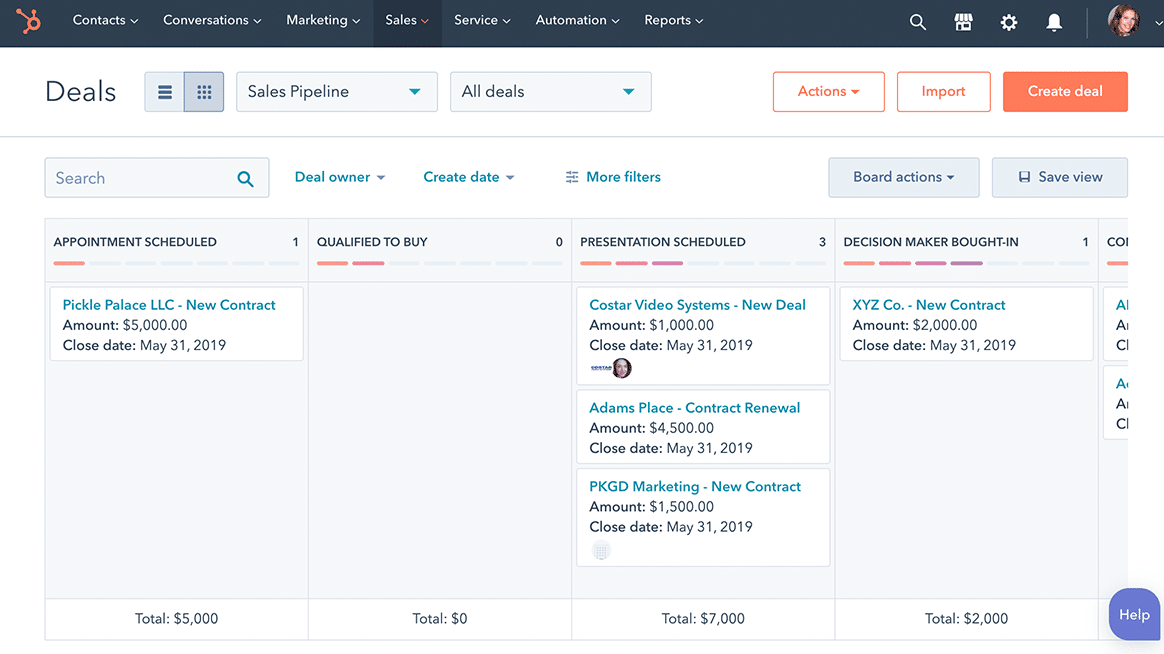Click Total: $0 footer
The image size is (1164, 654).
(x=439, y=618)
